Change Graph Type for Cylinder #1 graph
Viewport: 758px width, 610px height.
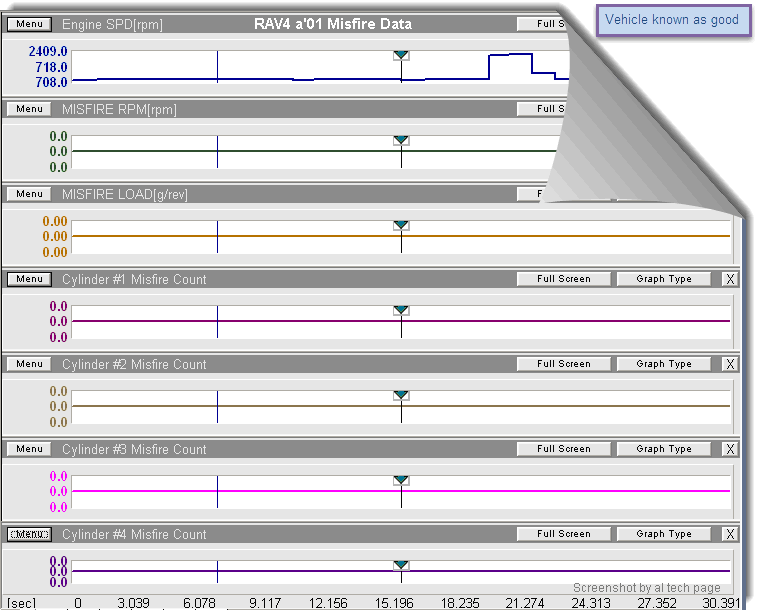(664, 279)
